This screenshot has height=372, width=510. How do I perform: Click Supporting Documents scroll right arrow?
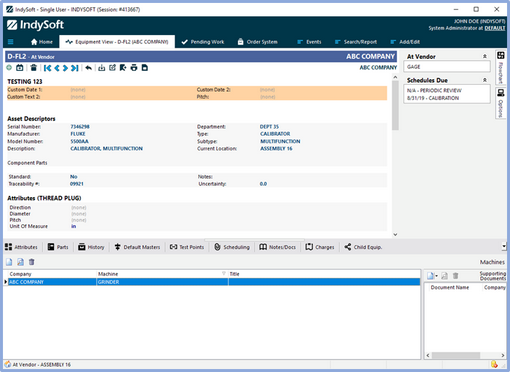click(503, 355)
